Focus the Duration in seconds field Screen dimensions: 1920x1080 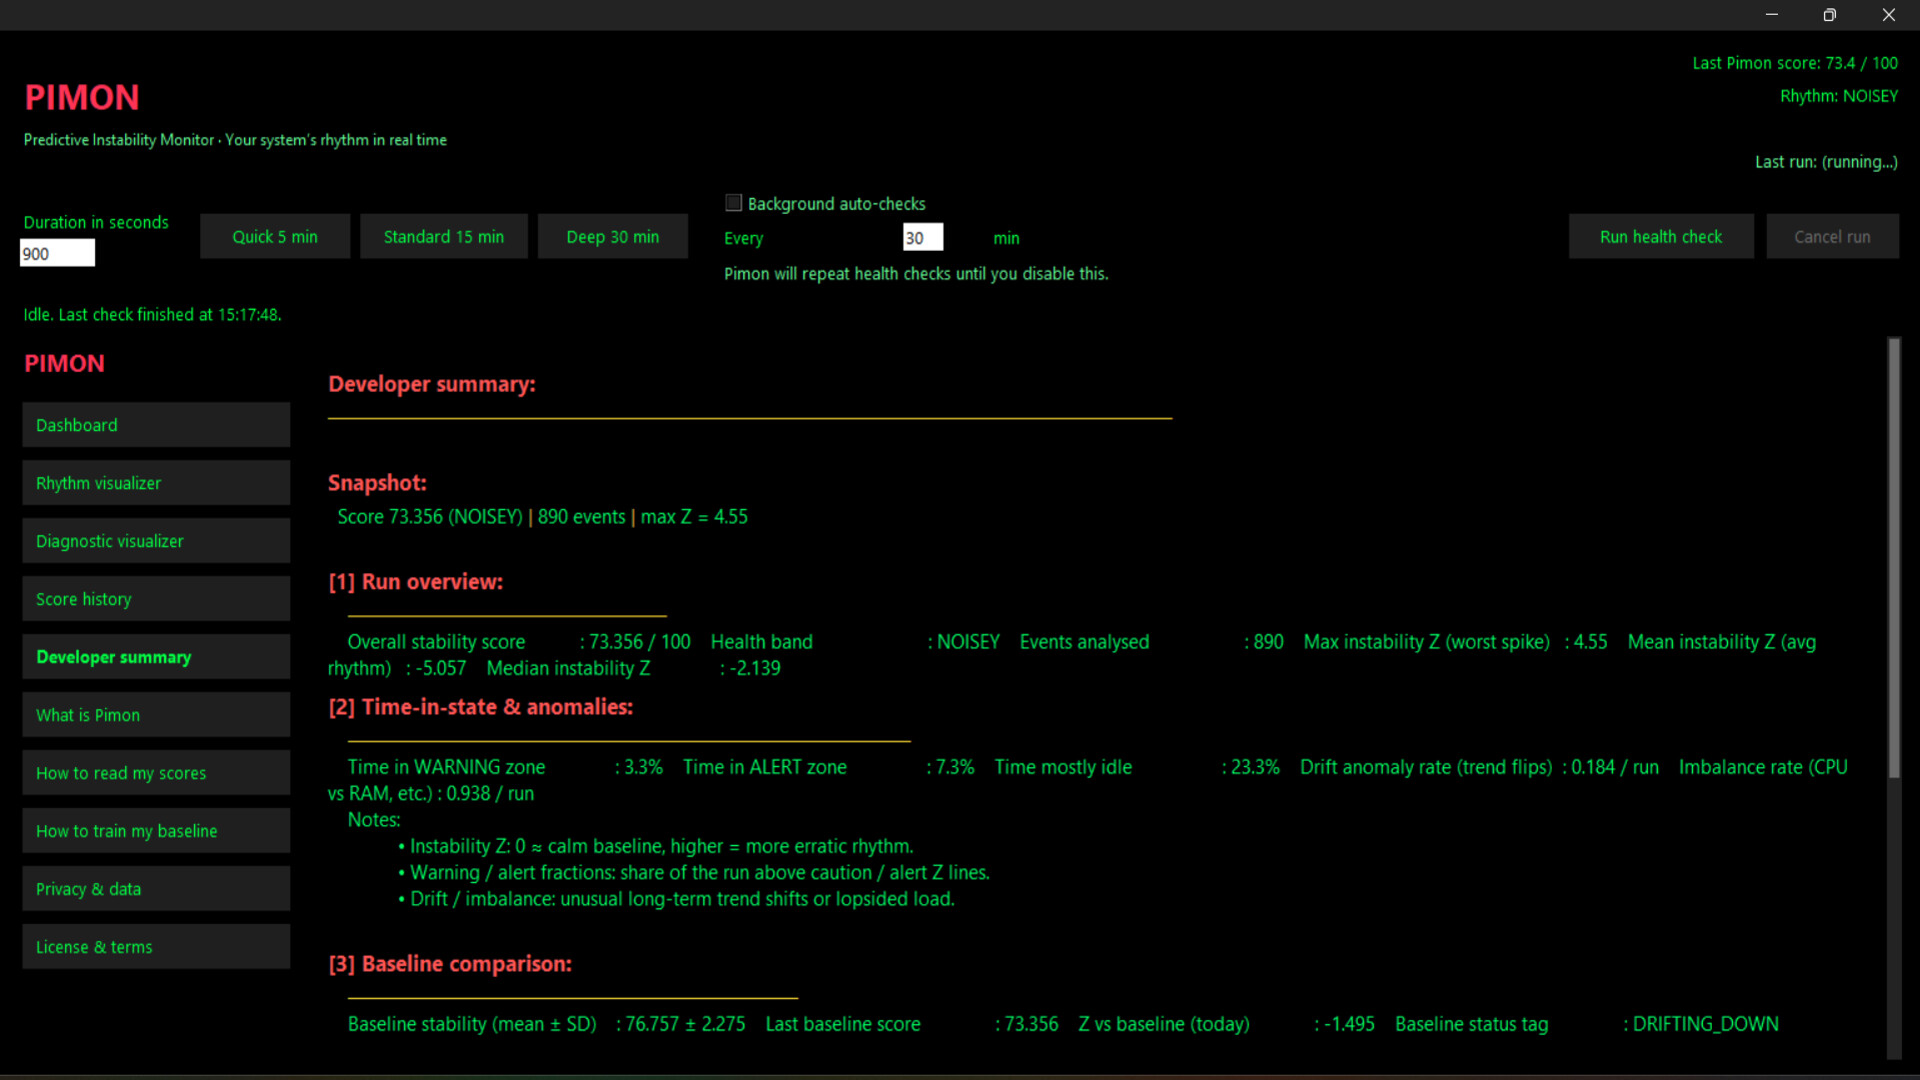coord(57,254)
